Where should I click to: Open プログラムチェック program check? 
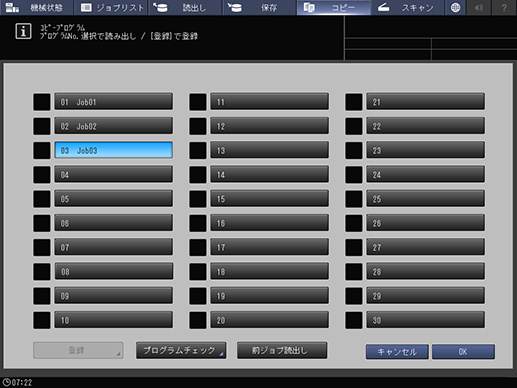click(181, 350)
